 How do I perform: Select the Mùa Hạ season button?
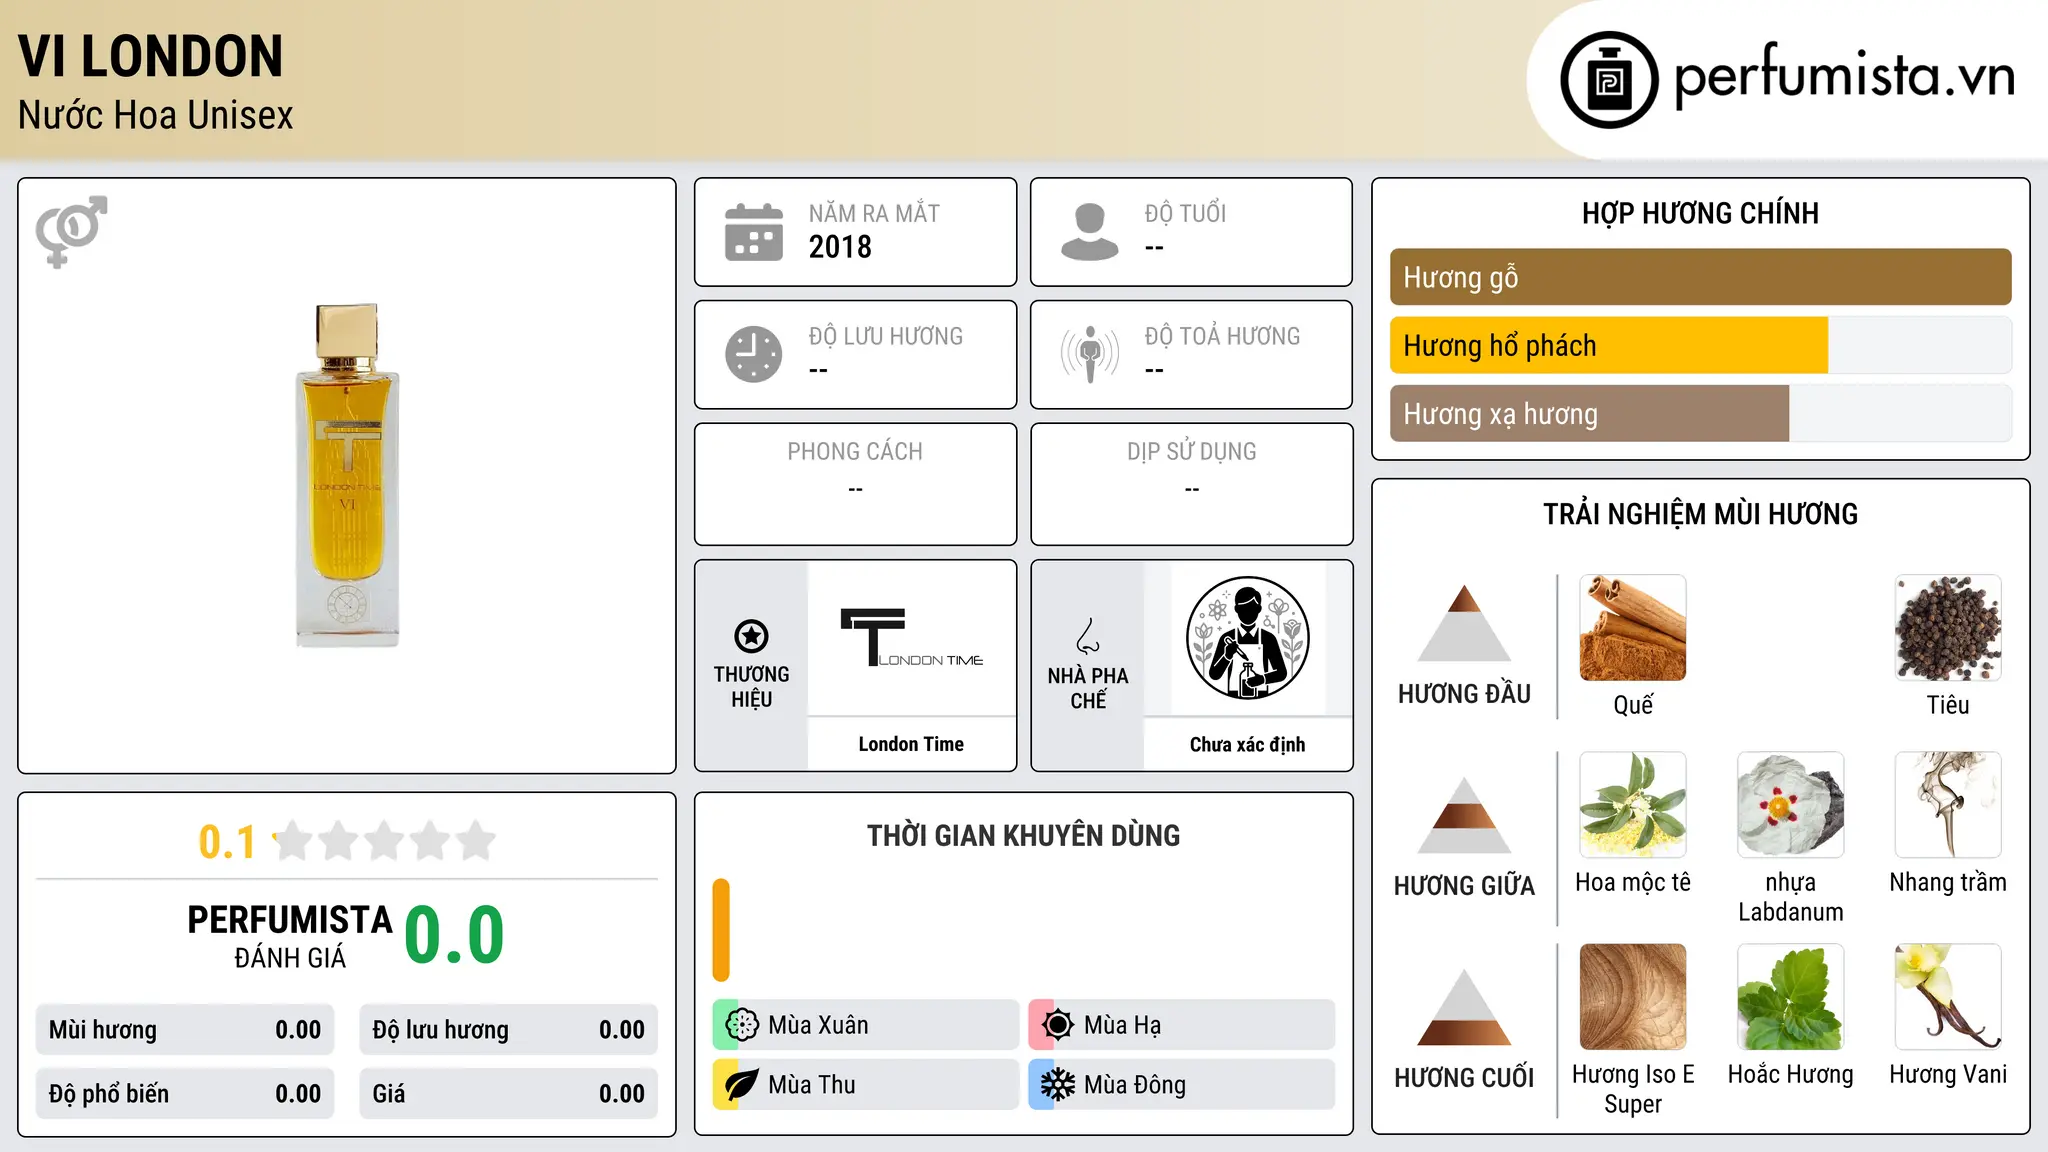tap(1182, 1025)
